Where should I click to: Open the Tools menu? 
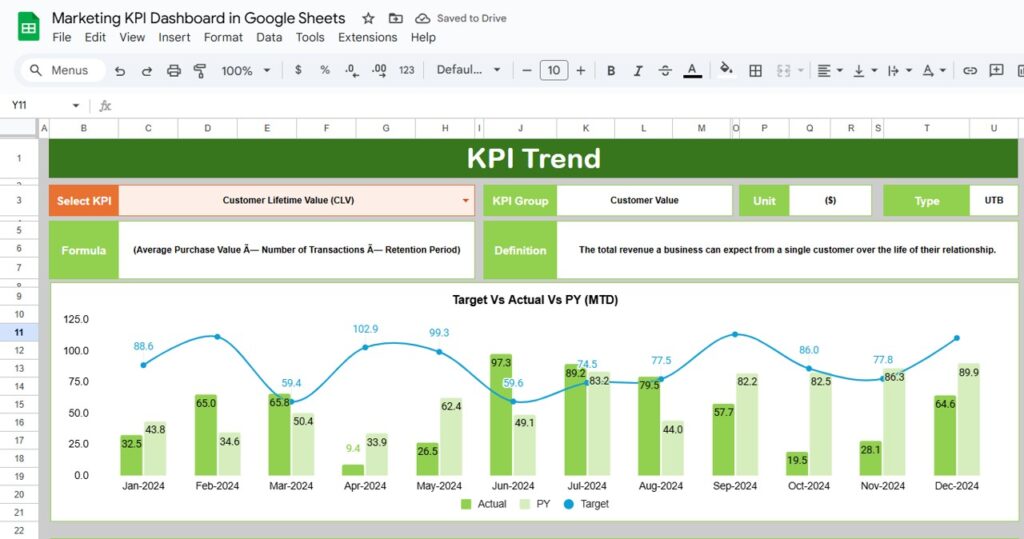(x=310, y=37)
